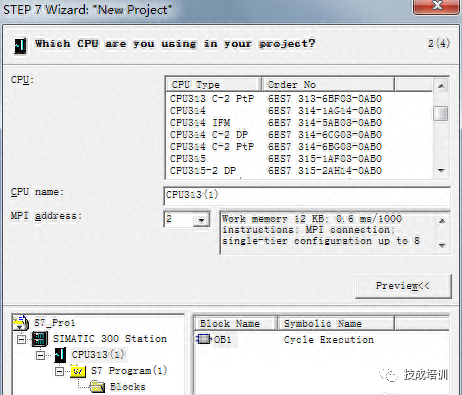Click the S7 Program(1) yellow icon
Image resolution: width=462 pixels, height=395 pixels.
tap(78, 371)
